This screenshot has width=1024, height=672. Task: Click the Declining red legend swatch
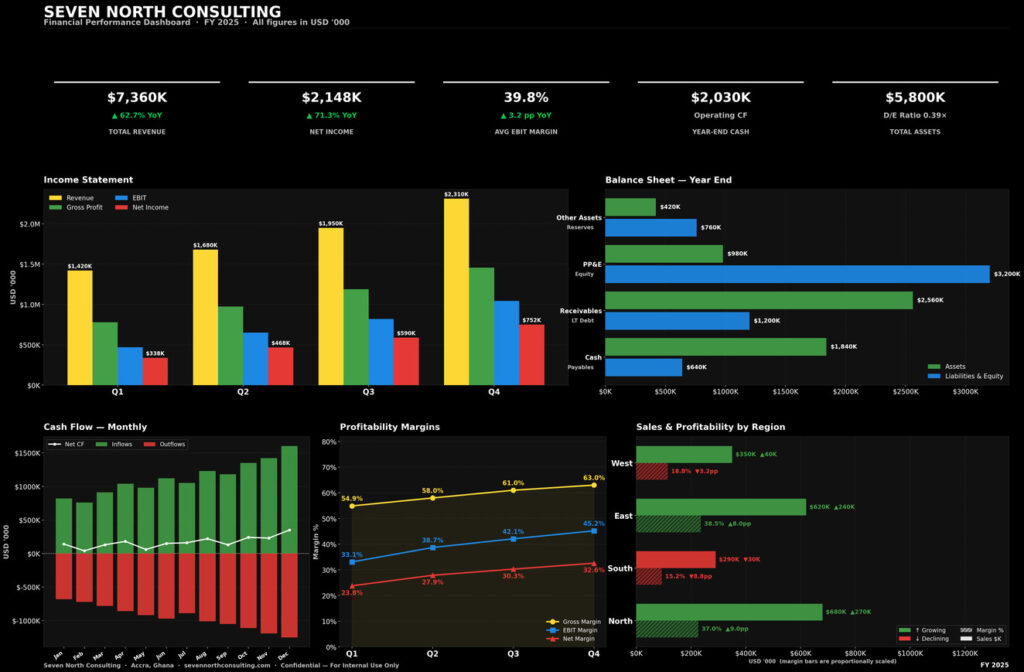906,638
